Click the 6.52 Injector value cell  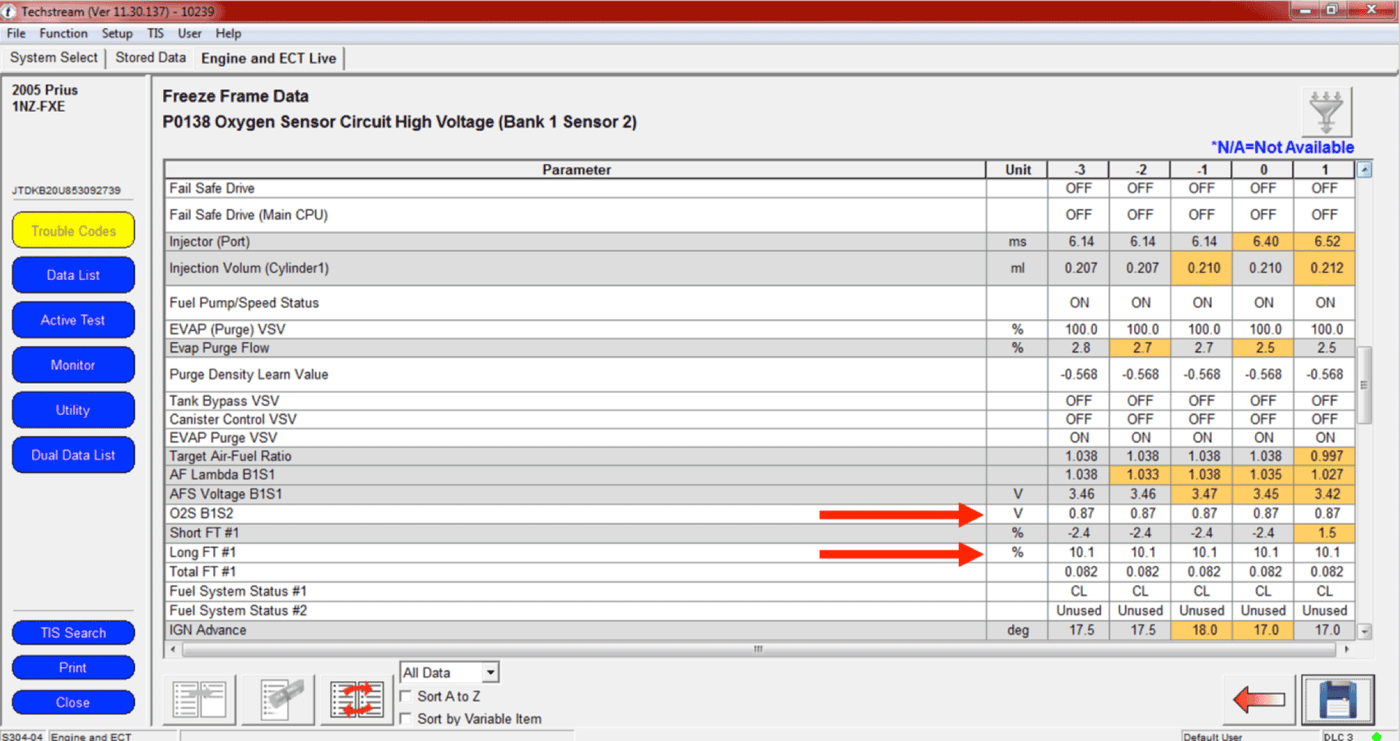[x=1325, y=242]
